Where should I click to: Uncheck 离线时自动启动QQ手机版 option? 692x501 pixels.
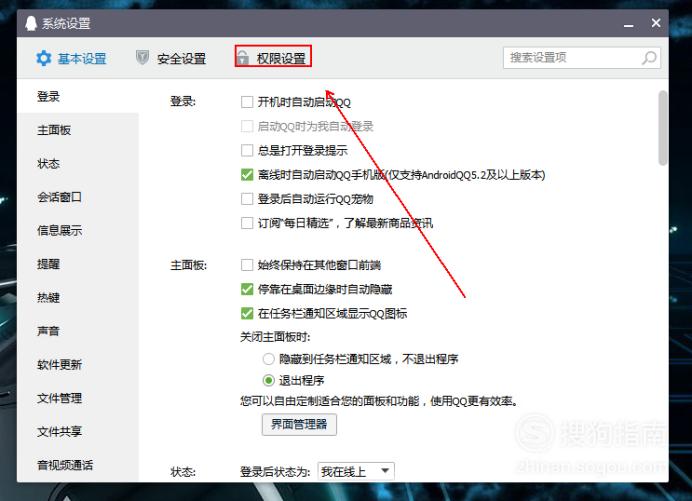click(x=247, y=175)
